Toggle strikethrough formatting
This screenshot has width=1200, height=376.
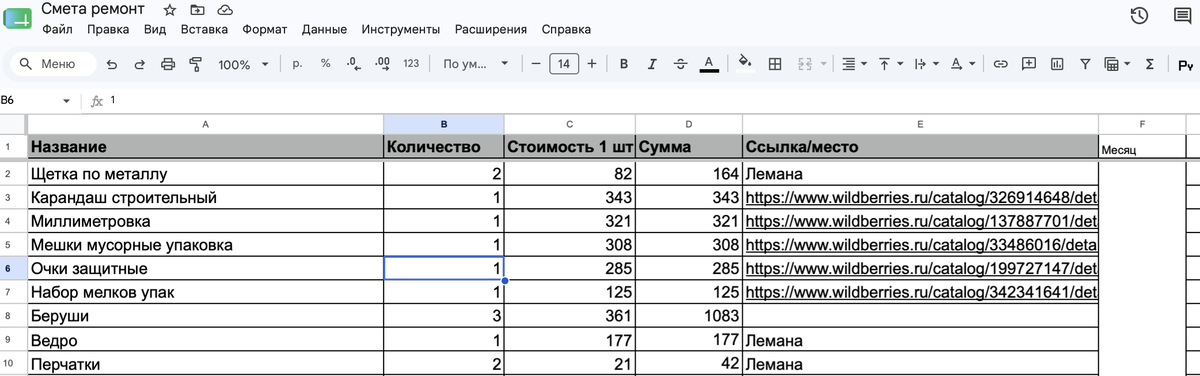coord(680,64)
